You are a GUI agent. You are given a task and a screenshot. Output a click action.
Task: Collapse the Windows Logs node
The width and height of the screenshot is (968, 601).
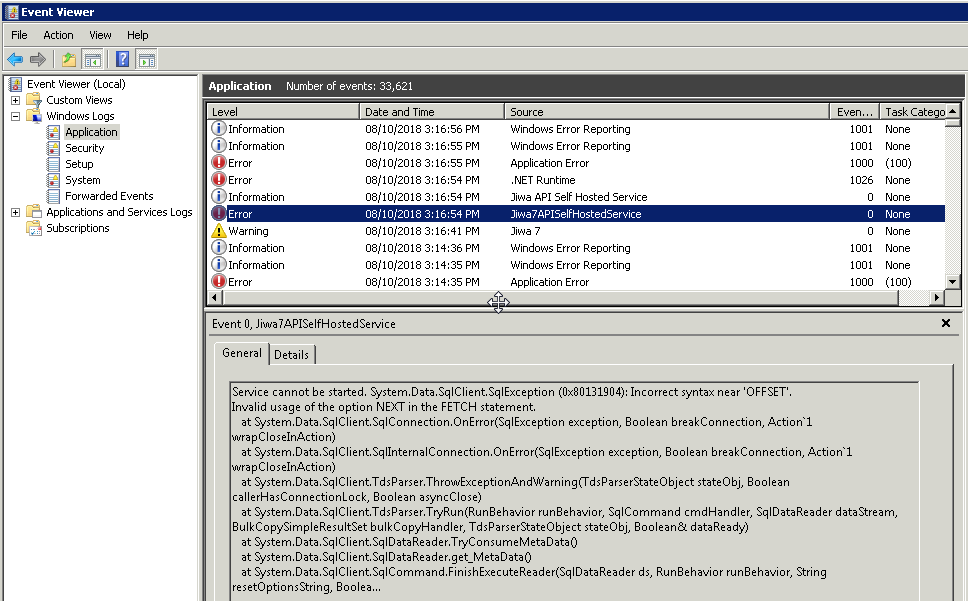click(x=16, y=116)
